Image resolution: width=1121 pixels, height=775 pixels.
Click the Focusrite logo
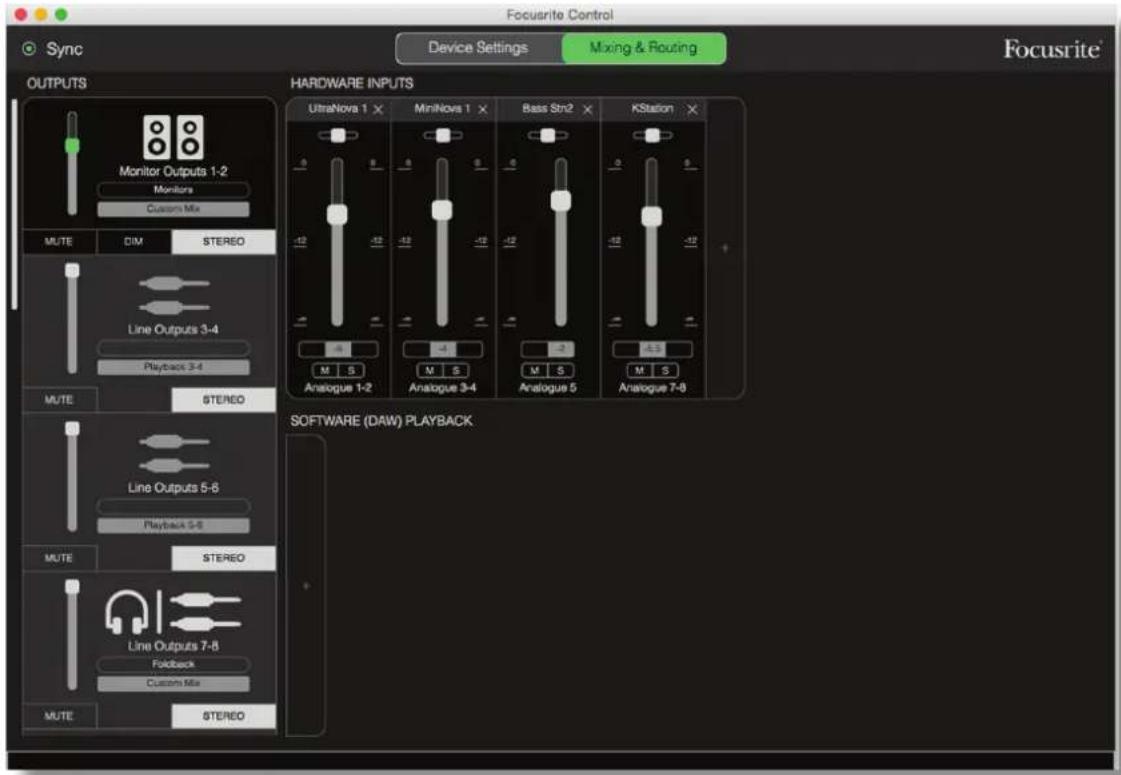click(1052, 49)
